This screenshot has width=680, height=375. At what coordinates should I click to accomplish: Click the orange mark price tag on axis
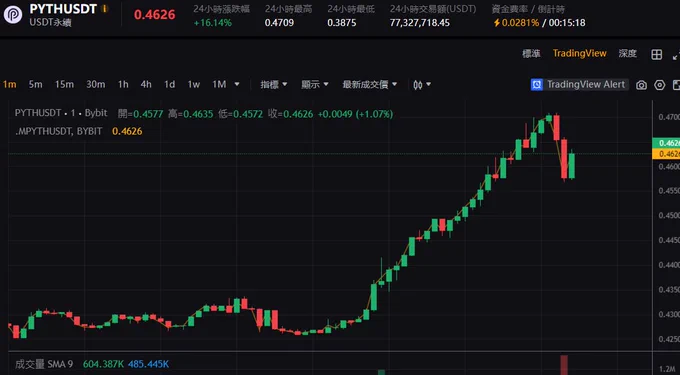666,153
